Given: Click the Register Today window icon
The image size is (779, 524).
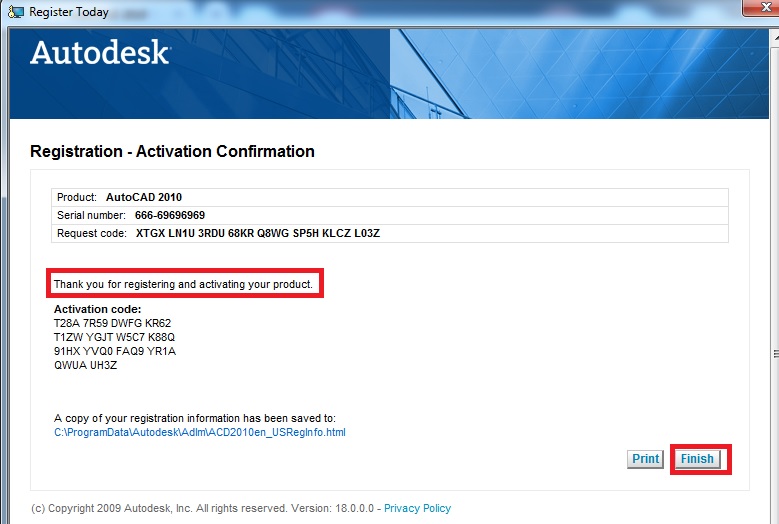Looking at the screenshot, I should tap(15, 12).
